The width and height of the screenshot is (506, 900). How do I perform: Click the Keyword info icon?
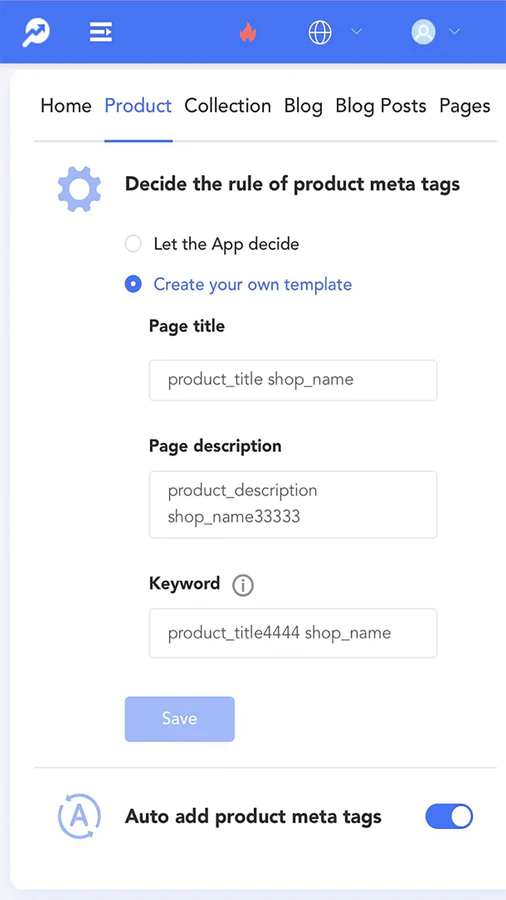243,585
